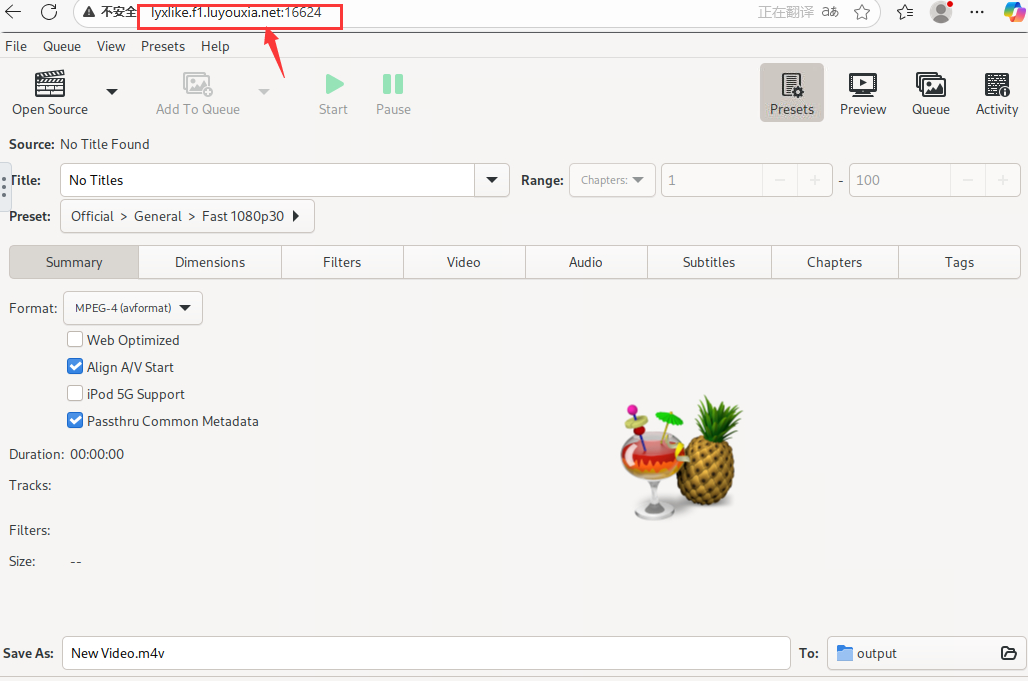The width and height of the screenshot is (1028, 681).
Task: Decrease the range start chapter value
Action: click(780, 180)
